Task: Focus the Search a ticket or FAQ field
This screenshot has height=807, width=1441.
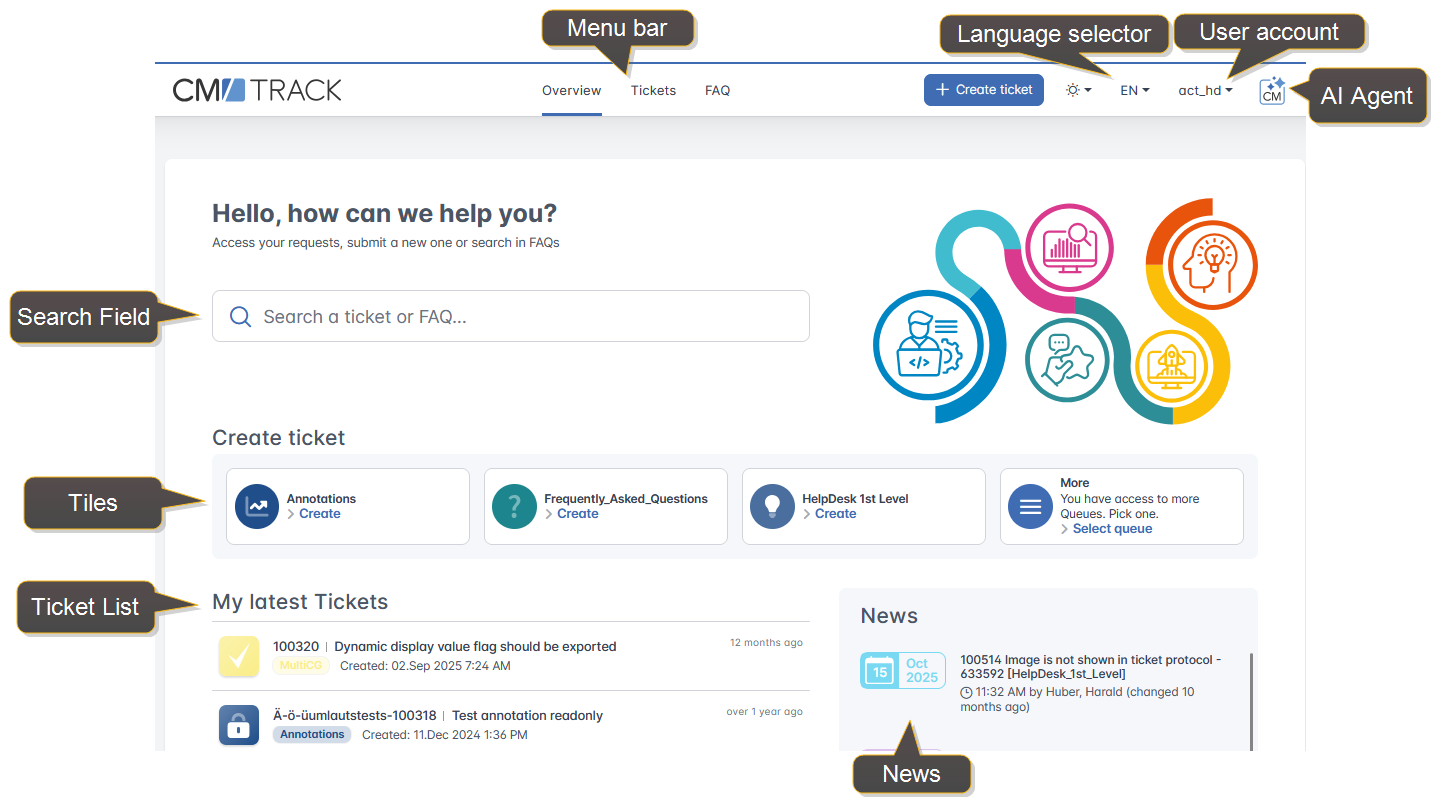Action: (511, 317)
